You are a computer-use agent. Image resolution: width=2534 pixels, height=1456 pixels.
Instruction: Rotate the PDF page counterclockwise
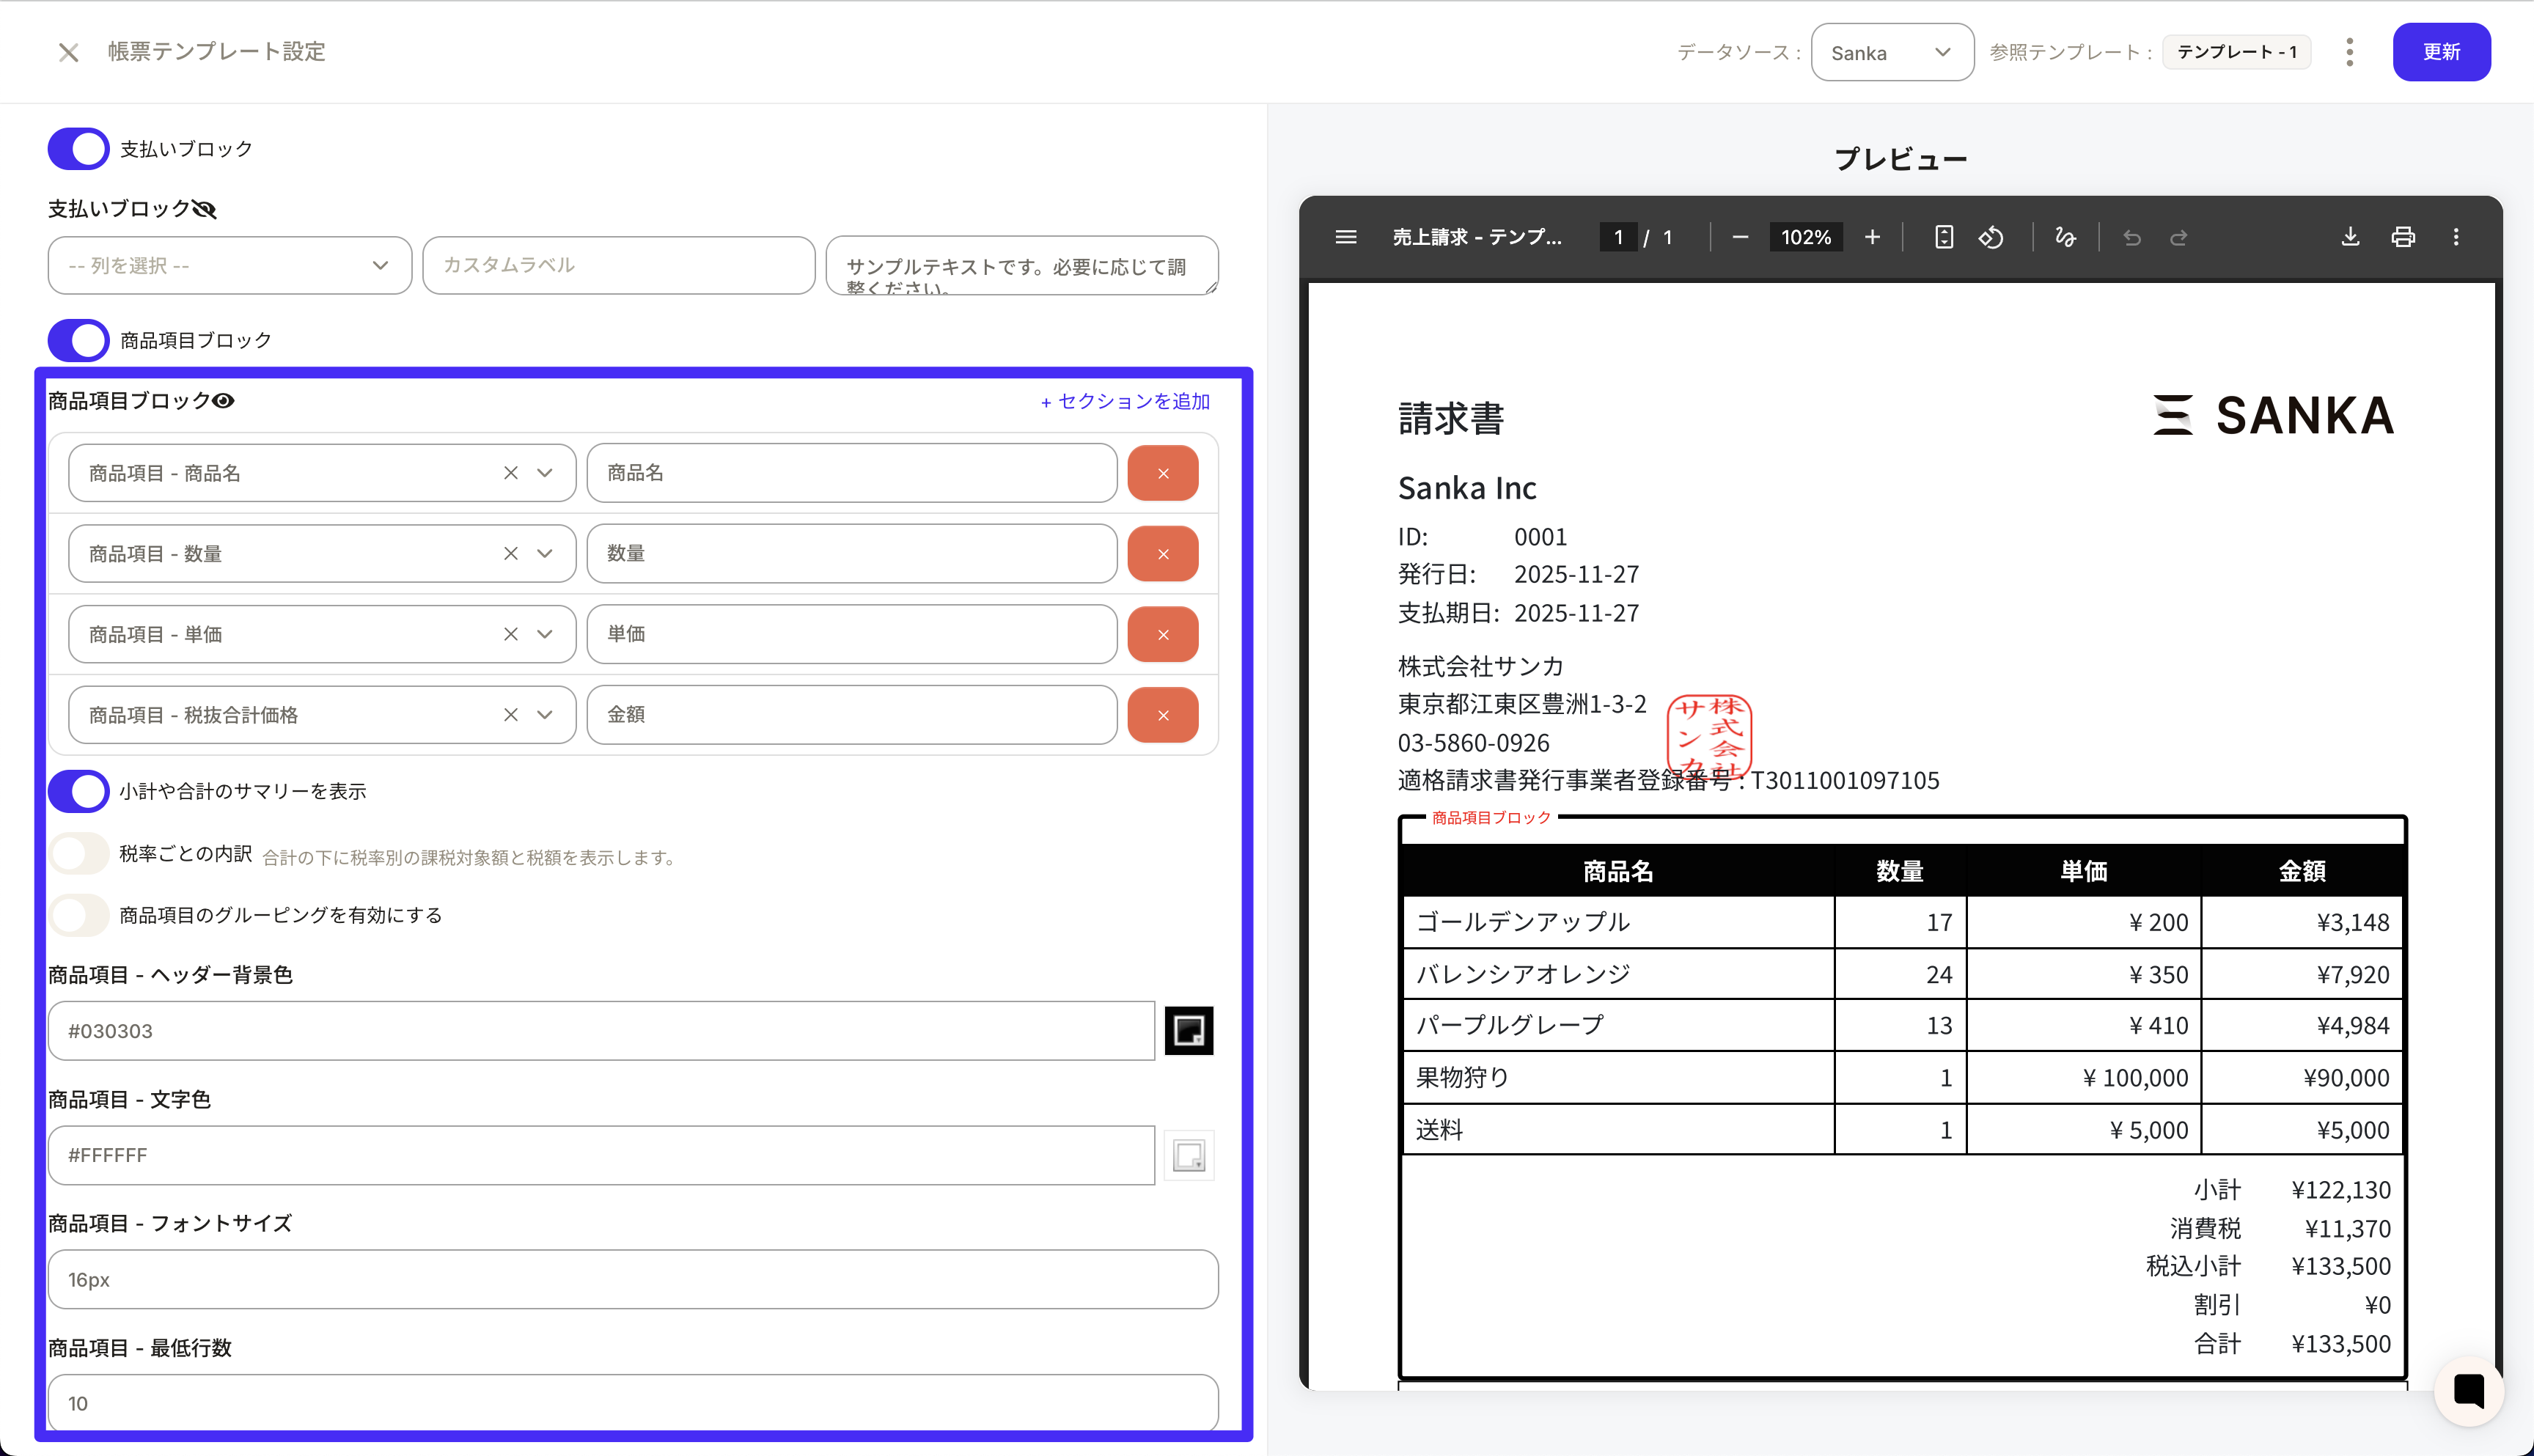tap(1991, 237)
